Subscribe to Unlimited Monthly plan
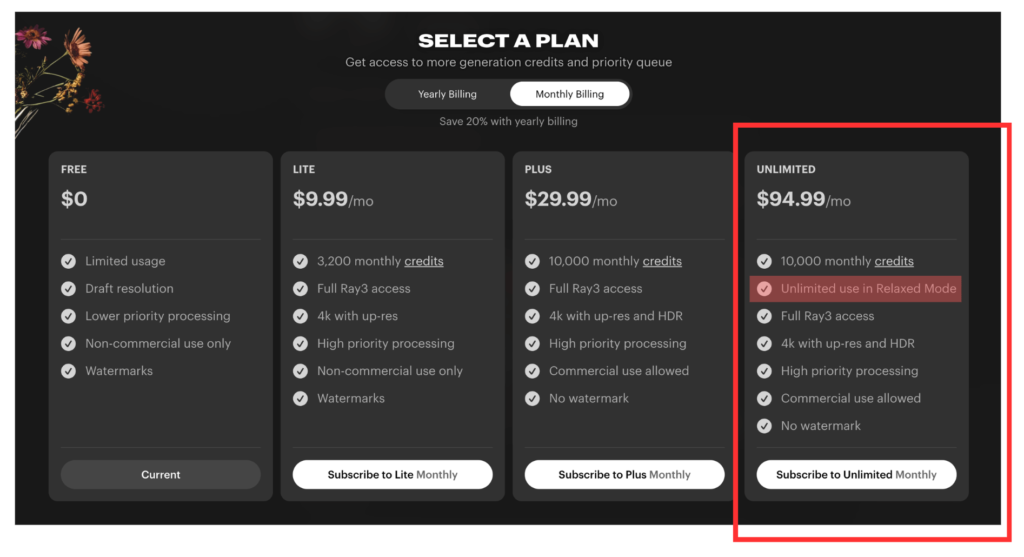The width and height of the screenshot is (1024, 557). [x=856, y=475]
